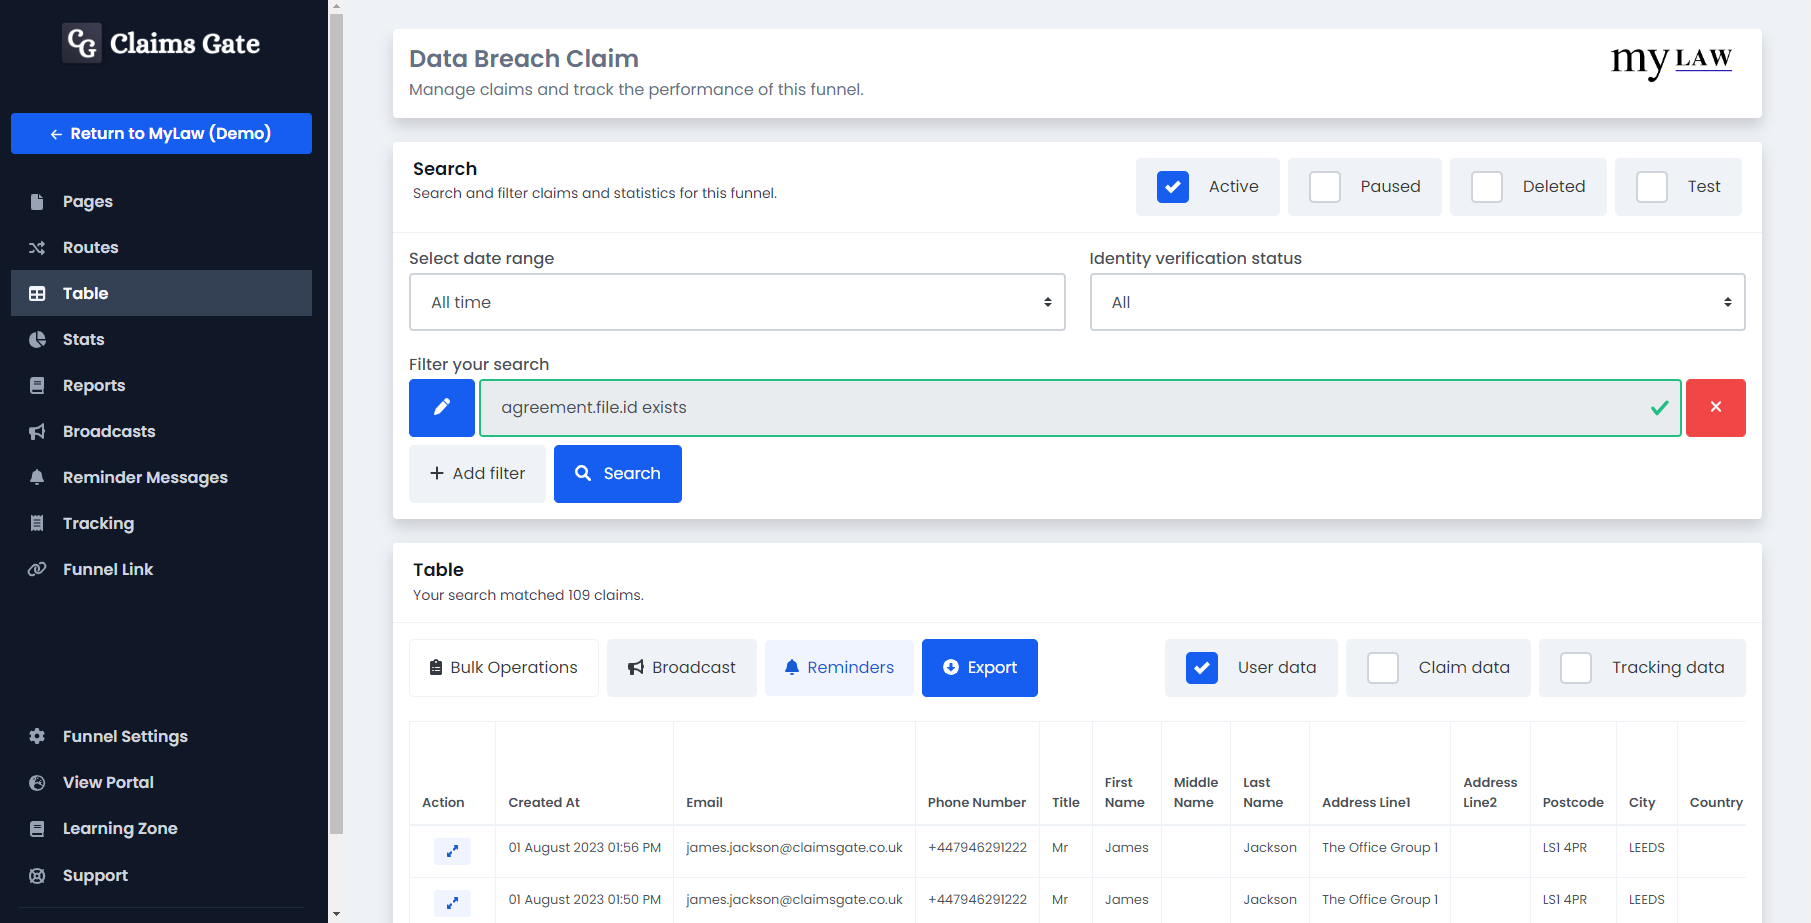Viewport: 1811px width, 923px height.
Task: Click the Broadcast button above the table
Action: click(x=682, y=668)
